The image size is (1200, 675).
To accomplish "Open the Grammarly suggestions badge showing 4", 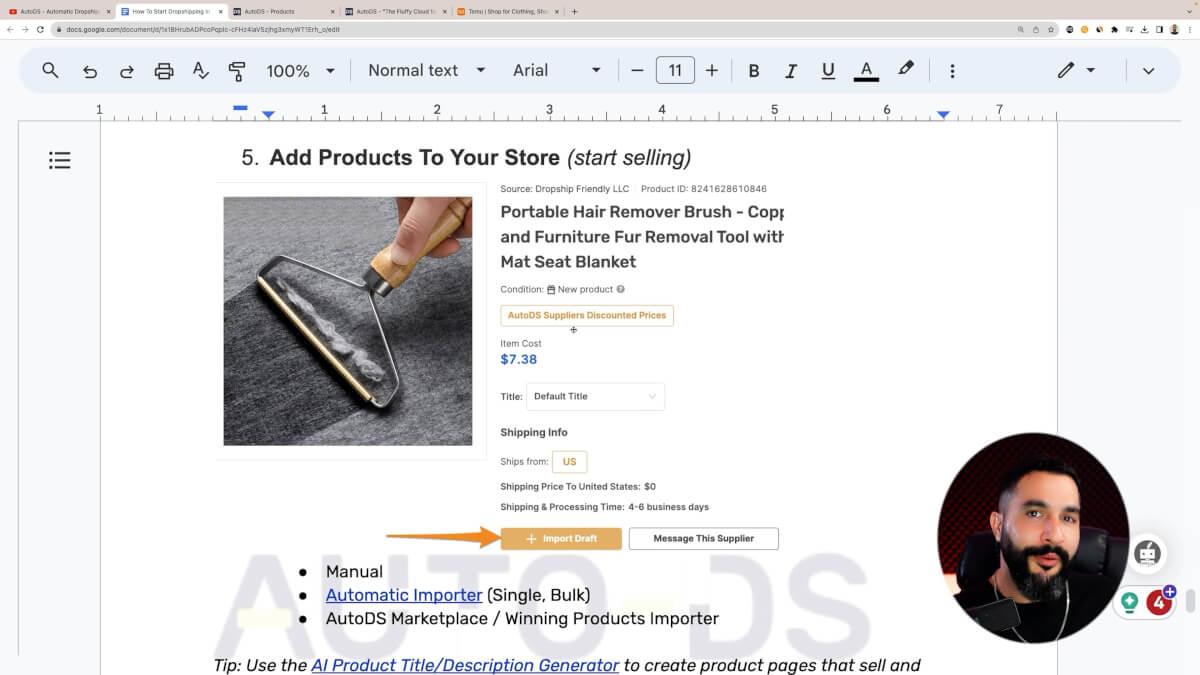I will [1159, 602].
